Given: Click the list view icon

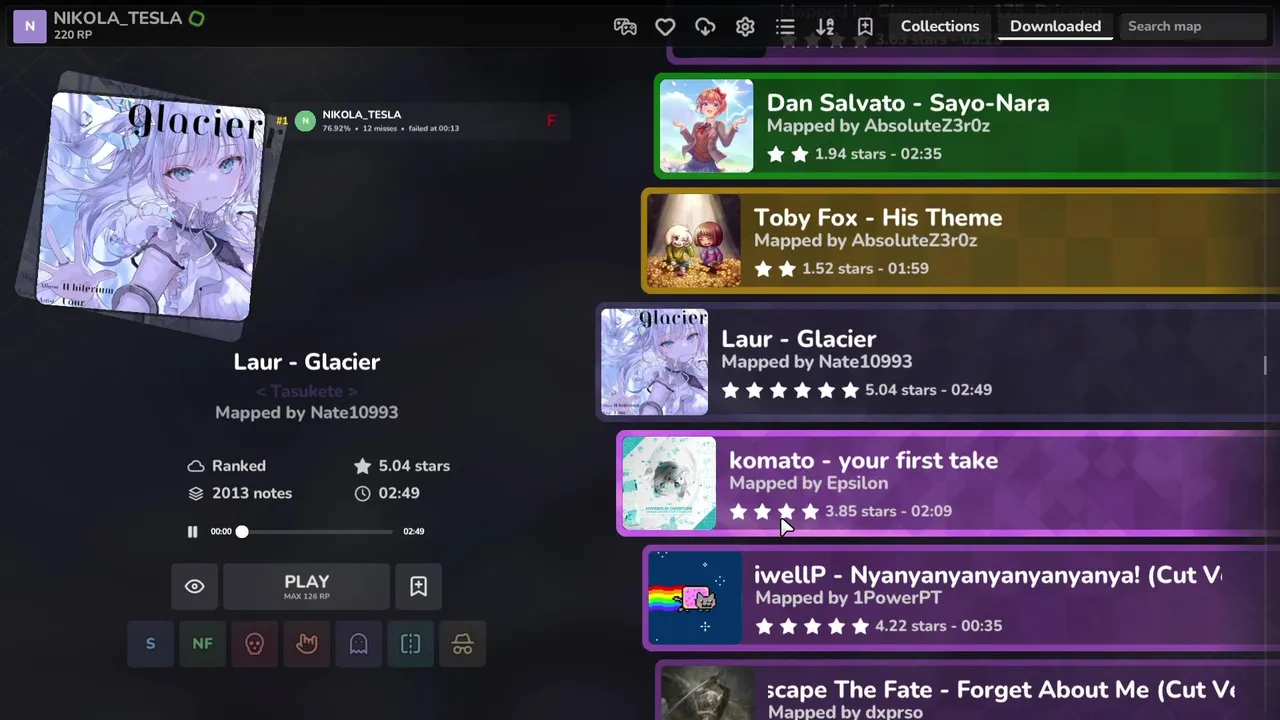Looking at the screenshot, I should click(785, 27).
